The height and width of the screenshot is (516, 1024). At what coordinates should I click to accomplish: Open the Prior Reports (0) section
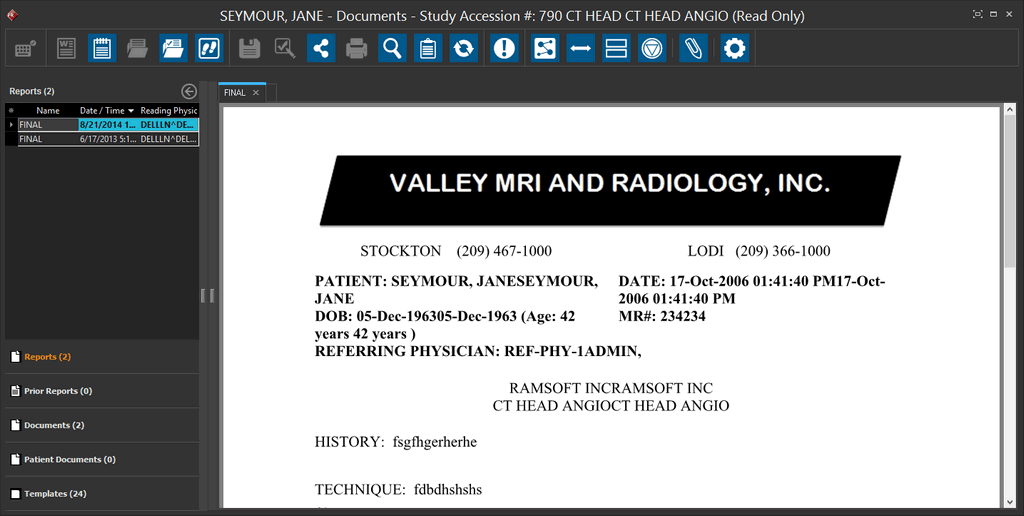58,391
